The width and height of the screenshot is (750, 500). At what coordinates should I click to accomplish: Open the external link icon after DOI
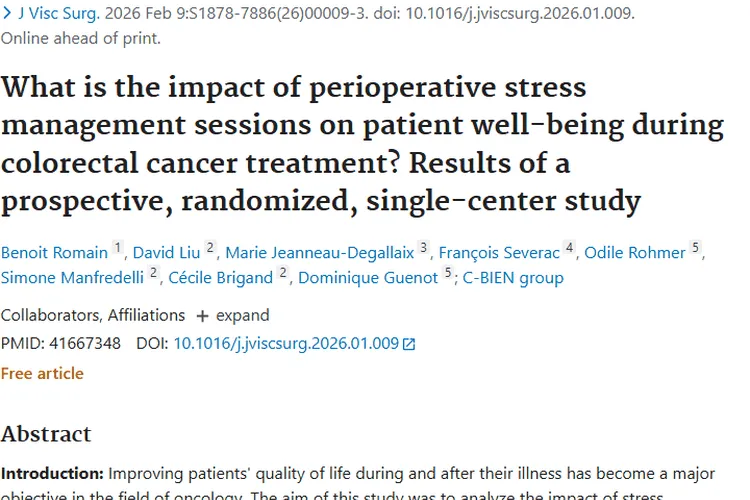(x=408, y=344)
